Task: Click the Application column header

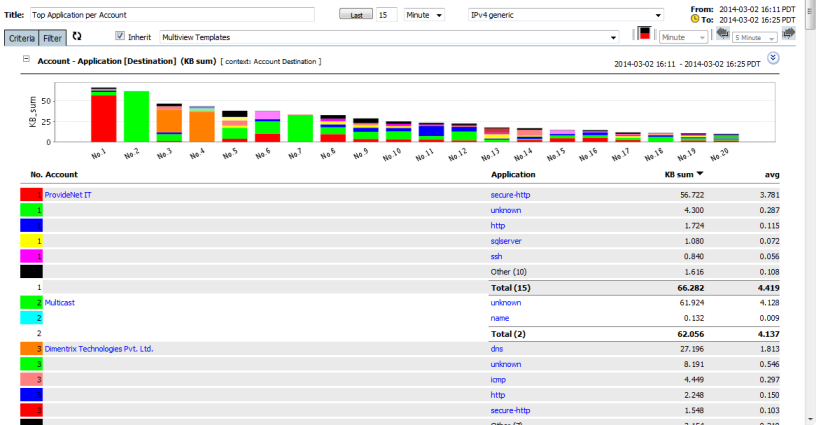Action: pyautogui.click(x=513, y=174)
